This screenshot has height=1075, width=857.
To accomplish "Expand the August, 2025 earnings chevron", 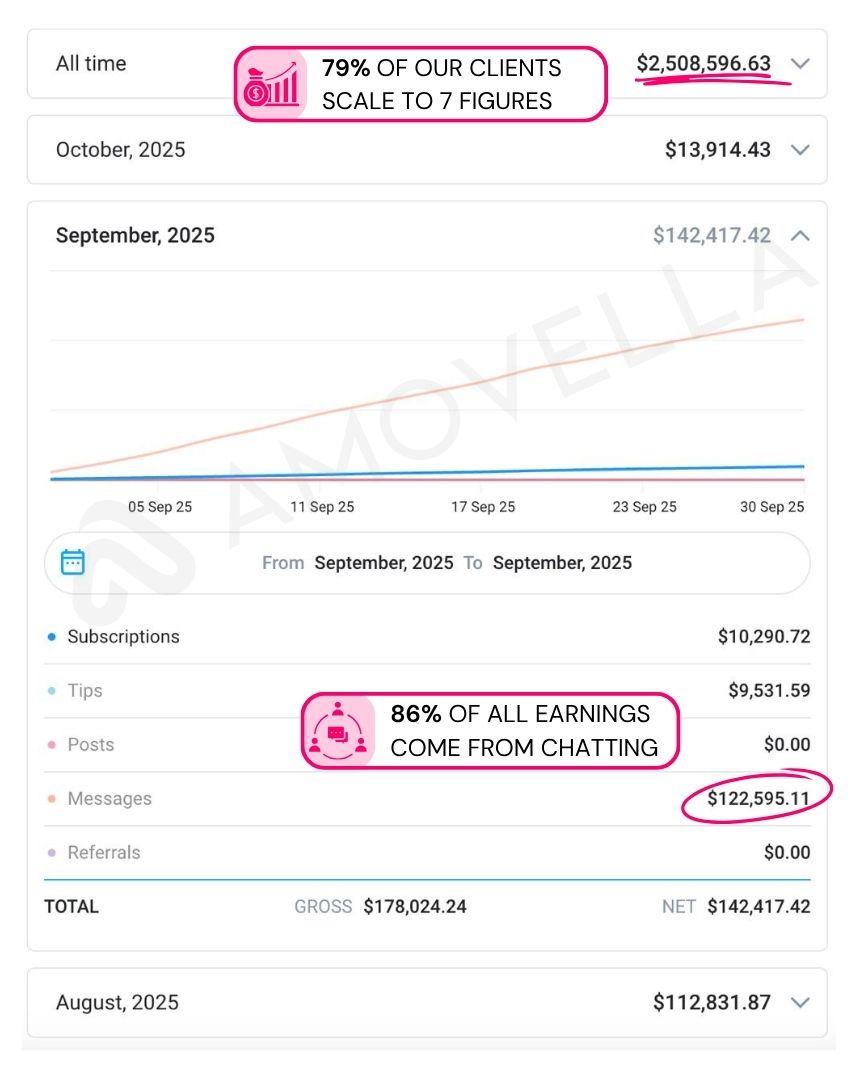I will click(x=799, y=1002).
